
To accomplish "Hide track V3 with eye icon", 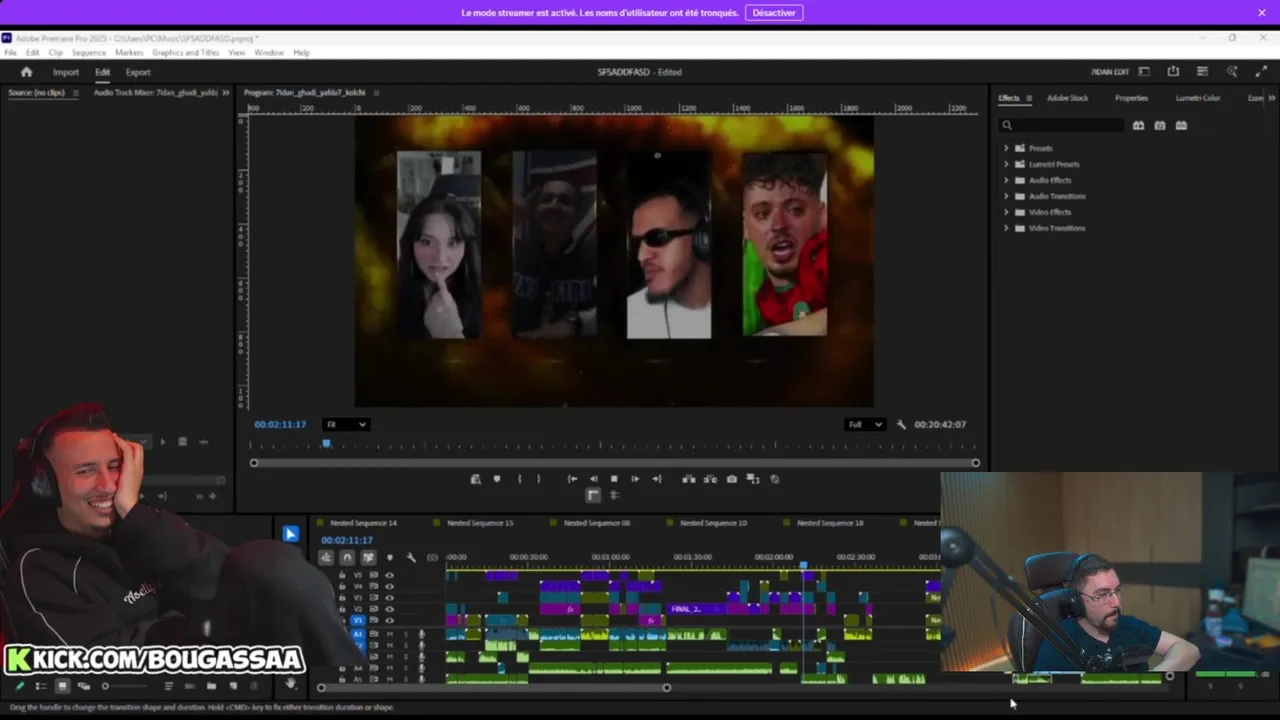I will point(389,597).
